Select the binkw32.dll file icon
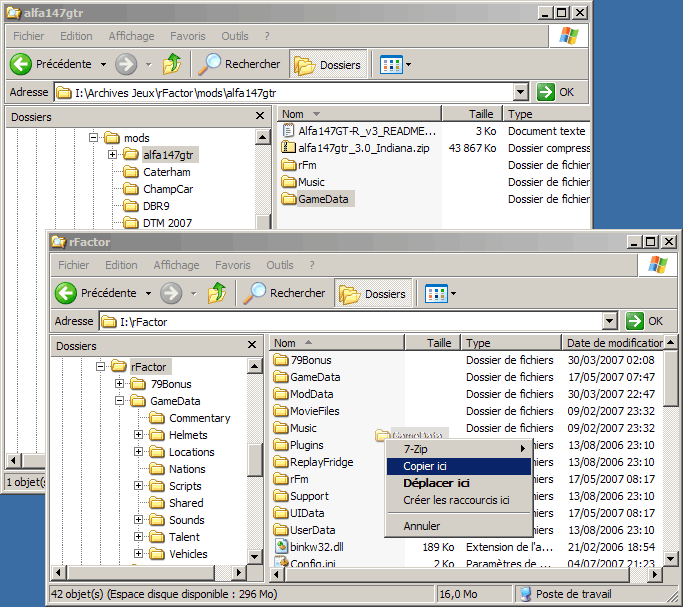This screenshot has height=607, width=683. 281,546
